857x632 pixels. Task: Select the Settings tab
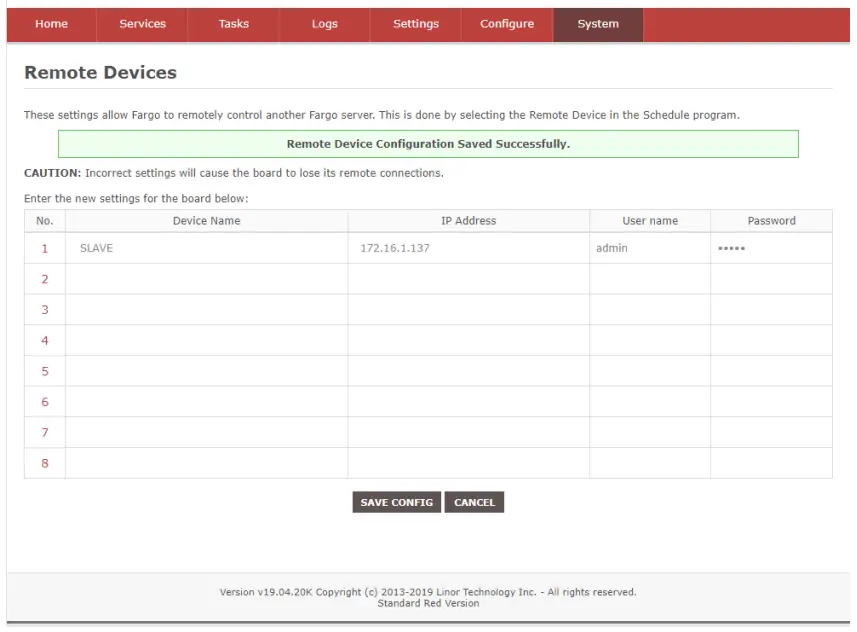416,24
